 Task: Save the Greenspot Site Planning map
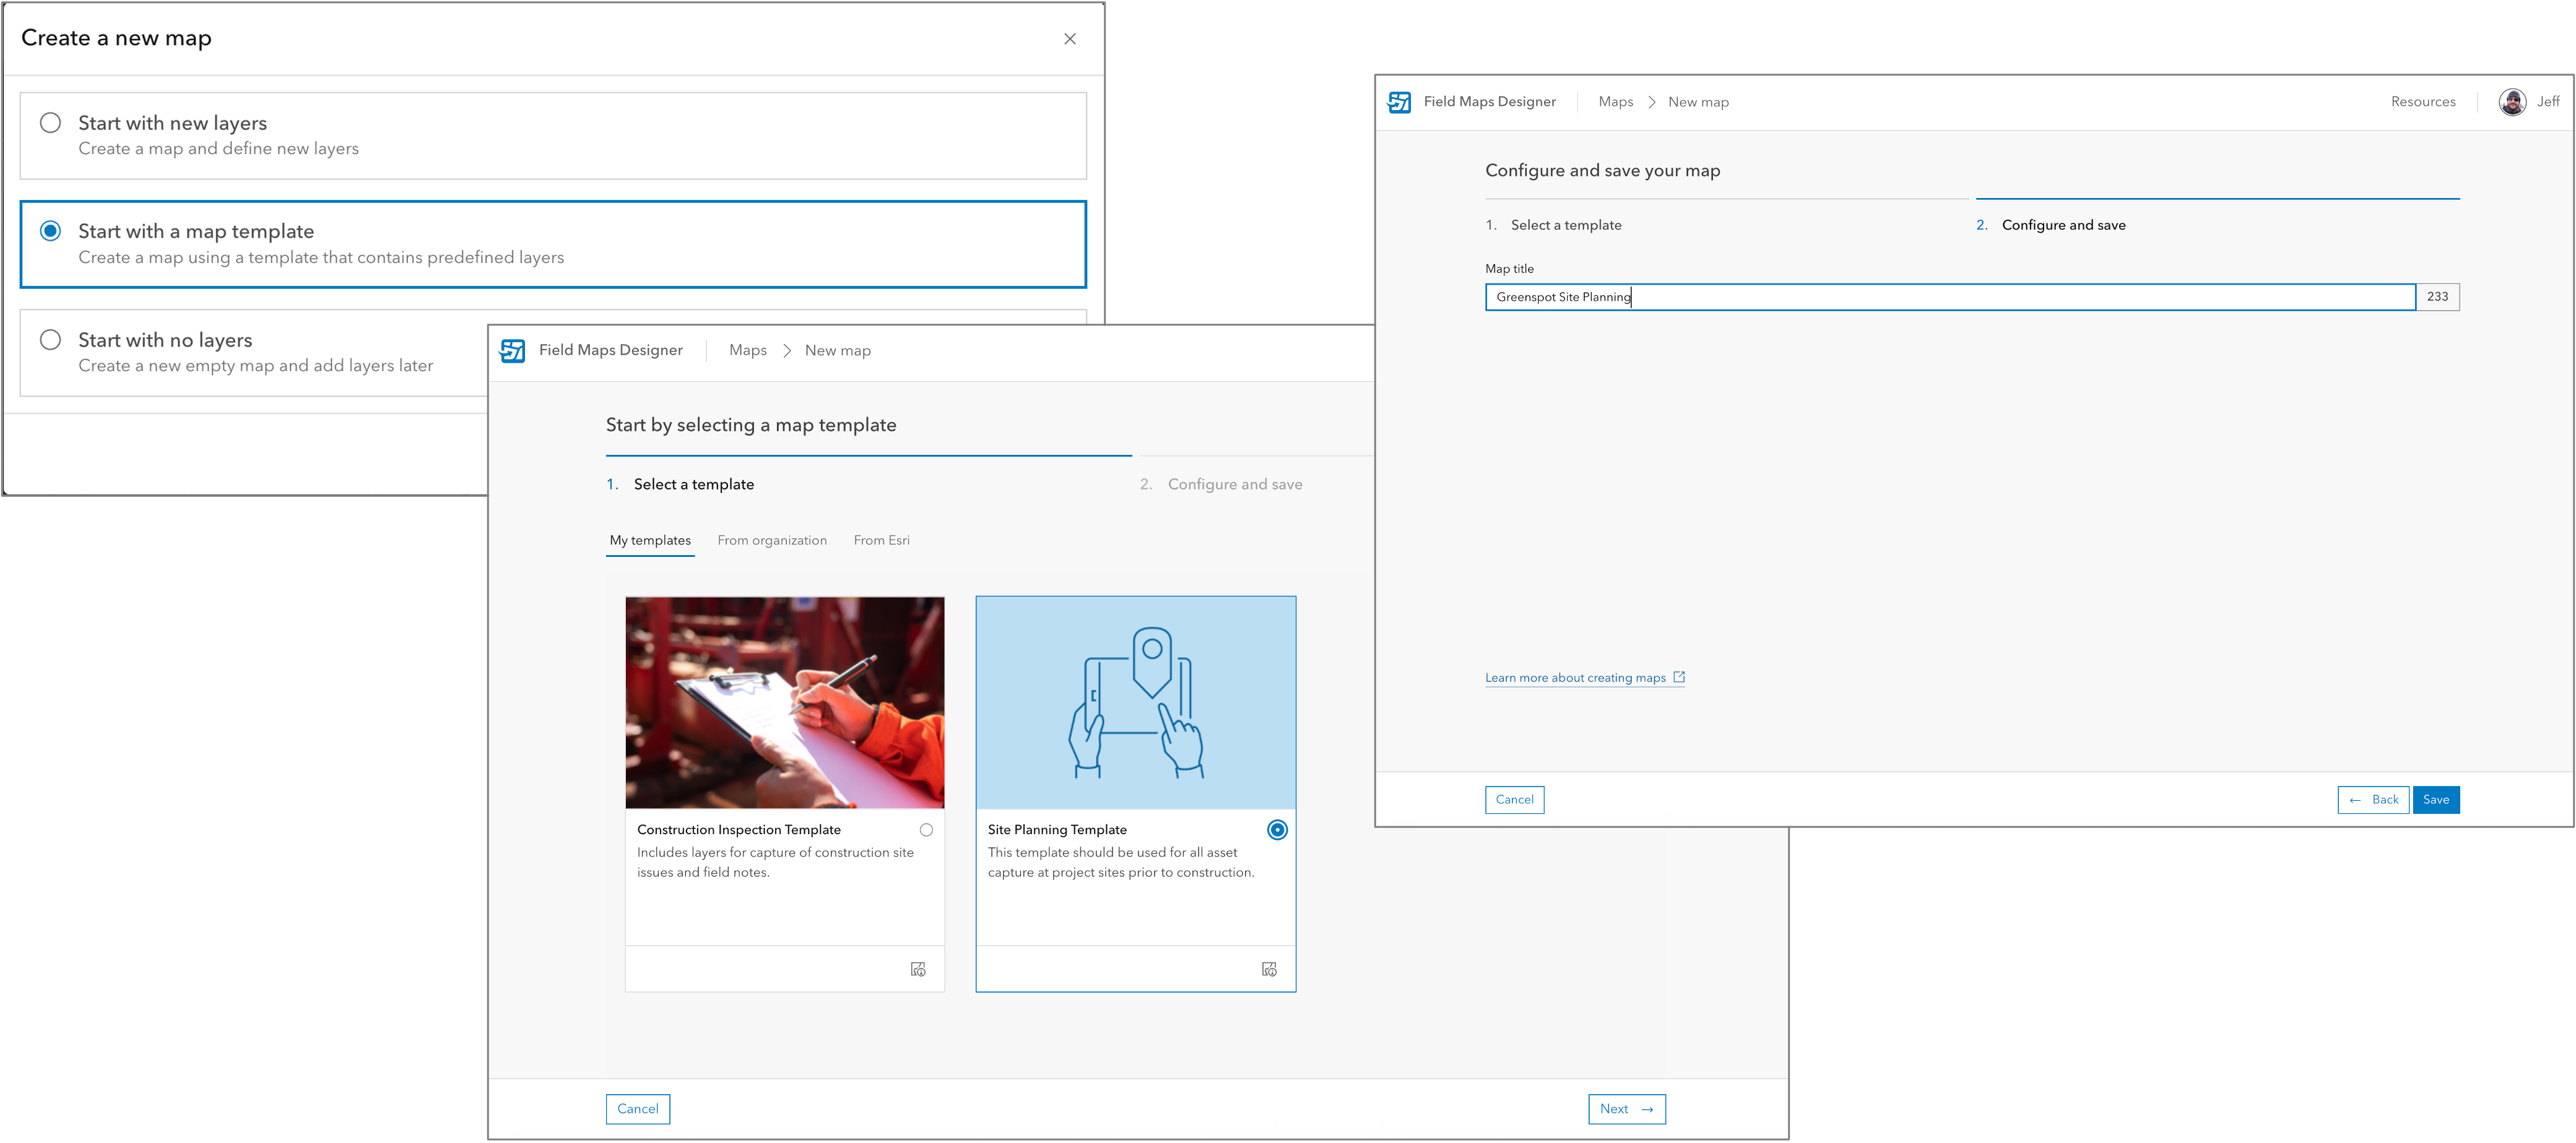click(2436, 799)
